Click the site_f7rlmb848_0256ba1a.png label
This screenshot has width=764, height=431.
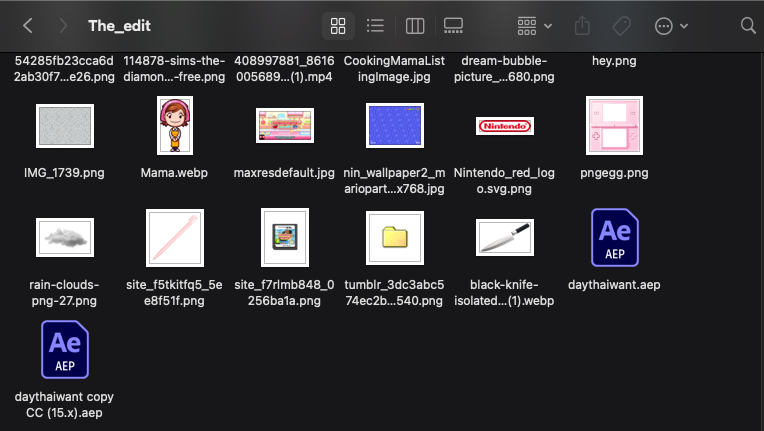click(284, 293)
